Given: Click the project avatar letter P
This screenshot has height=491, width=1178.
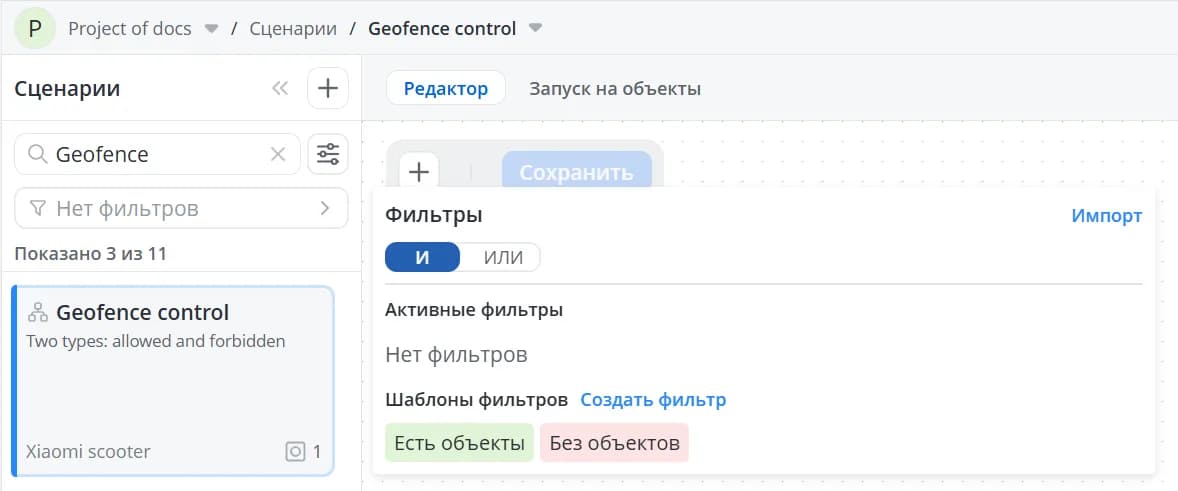Looking at the screenshot, I should tap(35, 29).
